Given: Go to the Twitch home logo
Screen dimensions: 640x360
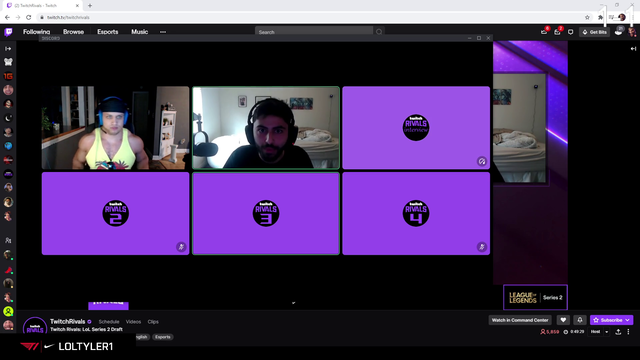Looking at the screenshot, I should pyautogui.click(x=8, y=32).
